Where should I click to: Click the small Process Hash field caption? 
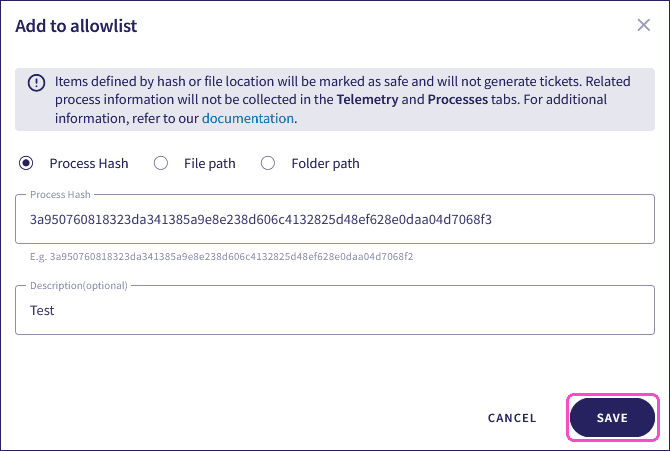(61, 193)
